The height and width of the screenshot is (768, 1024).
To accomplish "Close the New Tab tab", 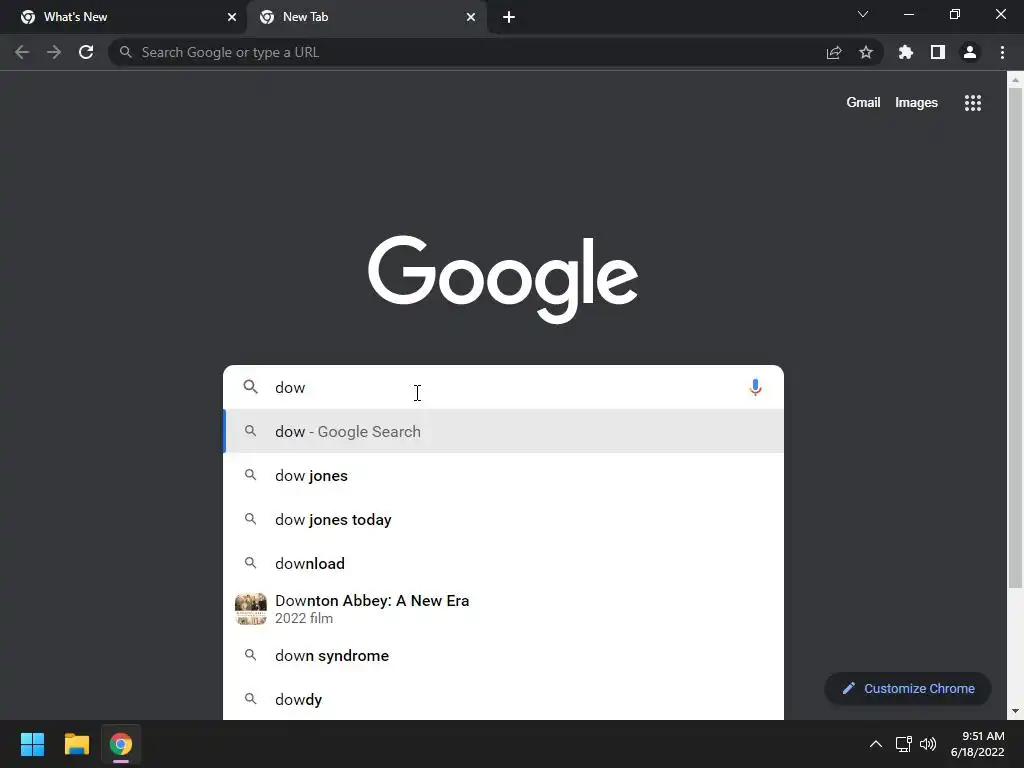I will pos(471,17).
